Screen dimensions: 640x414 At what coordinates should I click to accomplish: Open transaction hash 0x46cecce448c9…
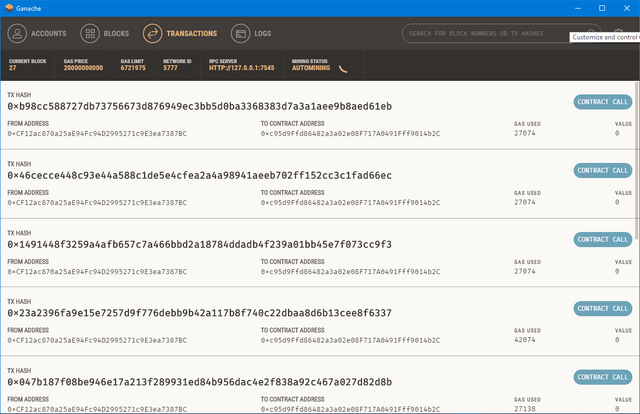click(200, 176)
